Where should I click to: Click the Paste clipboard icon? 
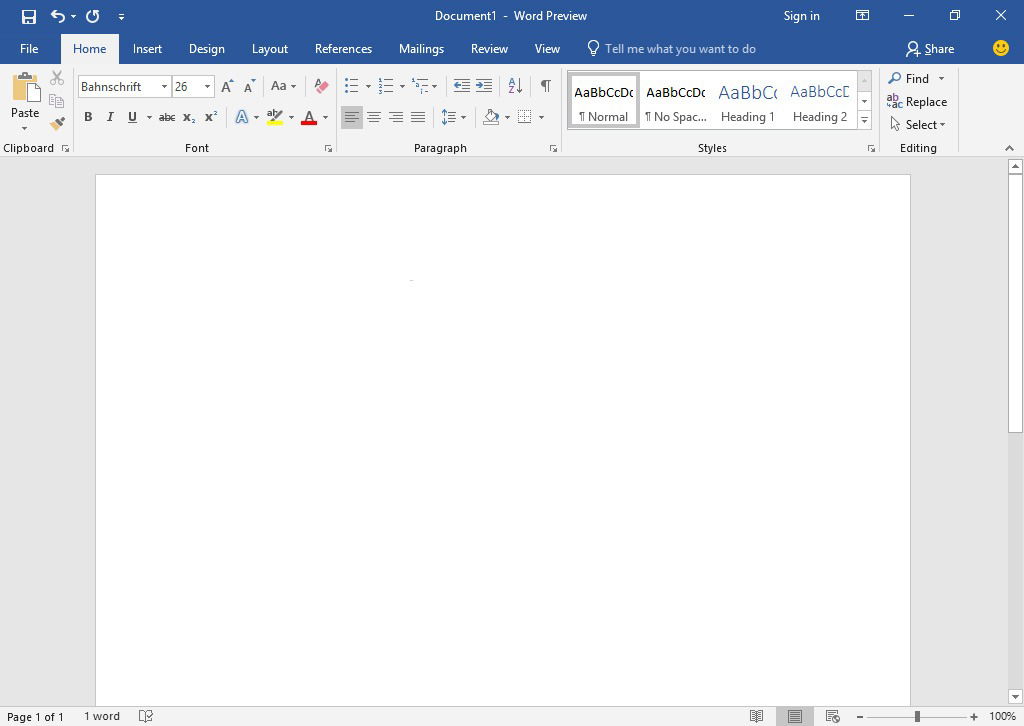pos(25,87)
